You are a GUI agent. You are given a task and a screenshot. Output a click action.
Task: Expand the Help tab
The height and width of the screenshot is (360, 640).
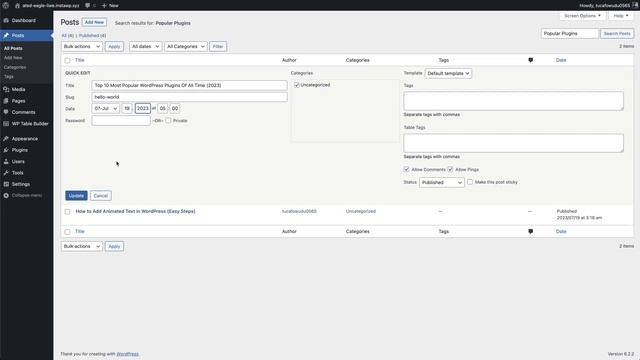coord(621,16)
